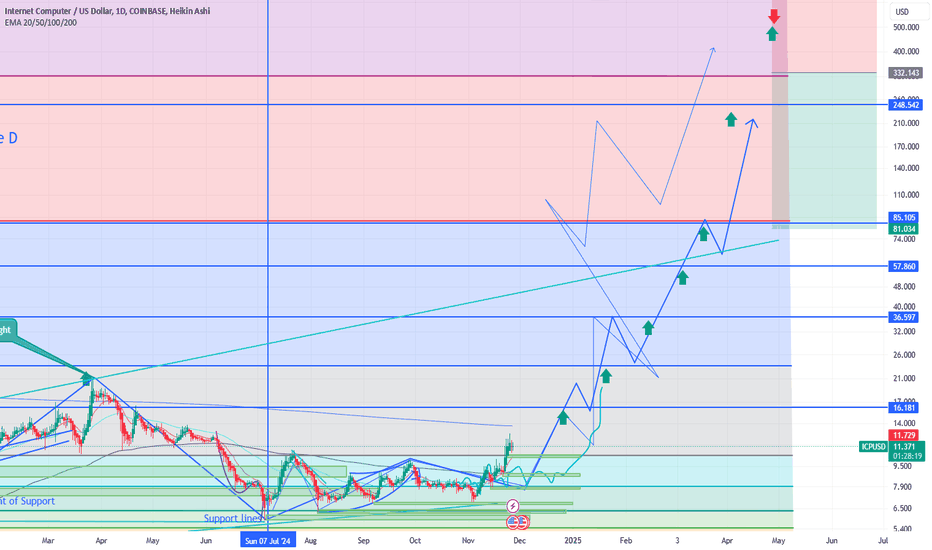The height and width of the screenshot is (550, 932).
Task: Click the 500.000 price axis value
Action: pyautogui.click(x=906, y=27)
